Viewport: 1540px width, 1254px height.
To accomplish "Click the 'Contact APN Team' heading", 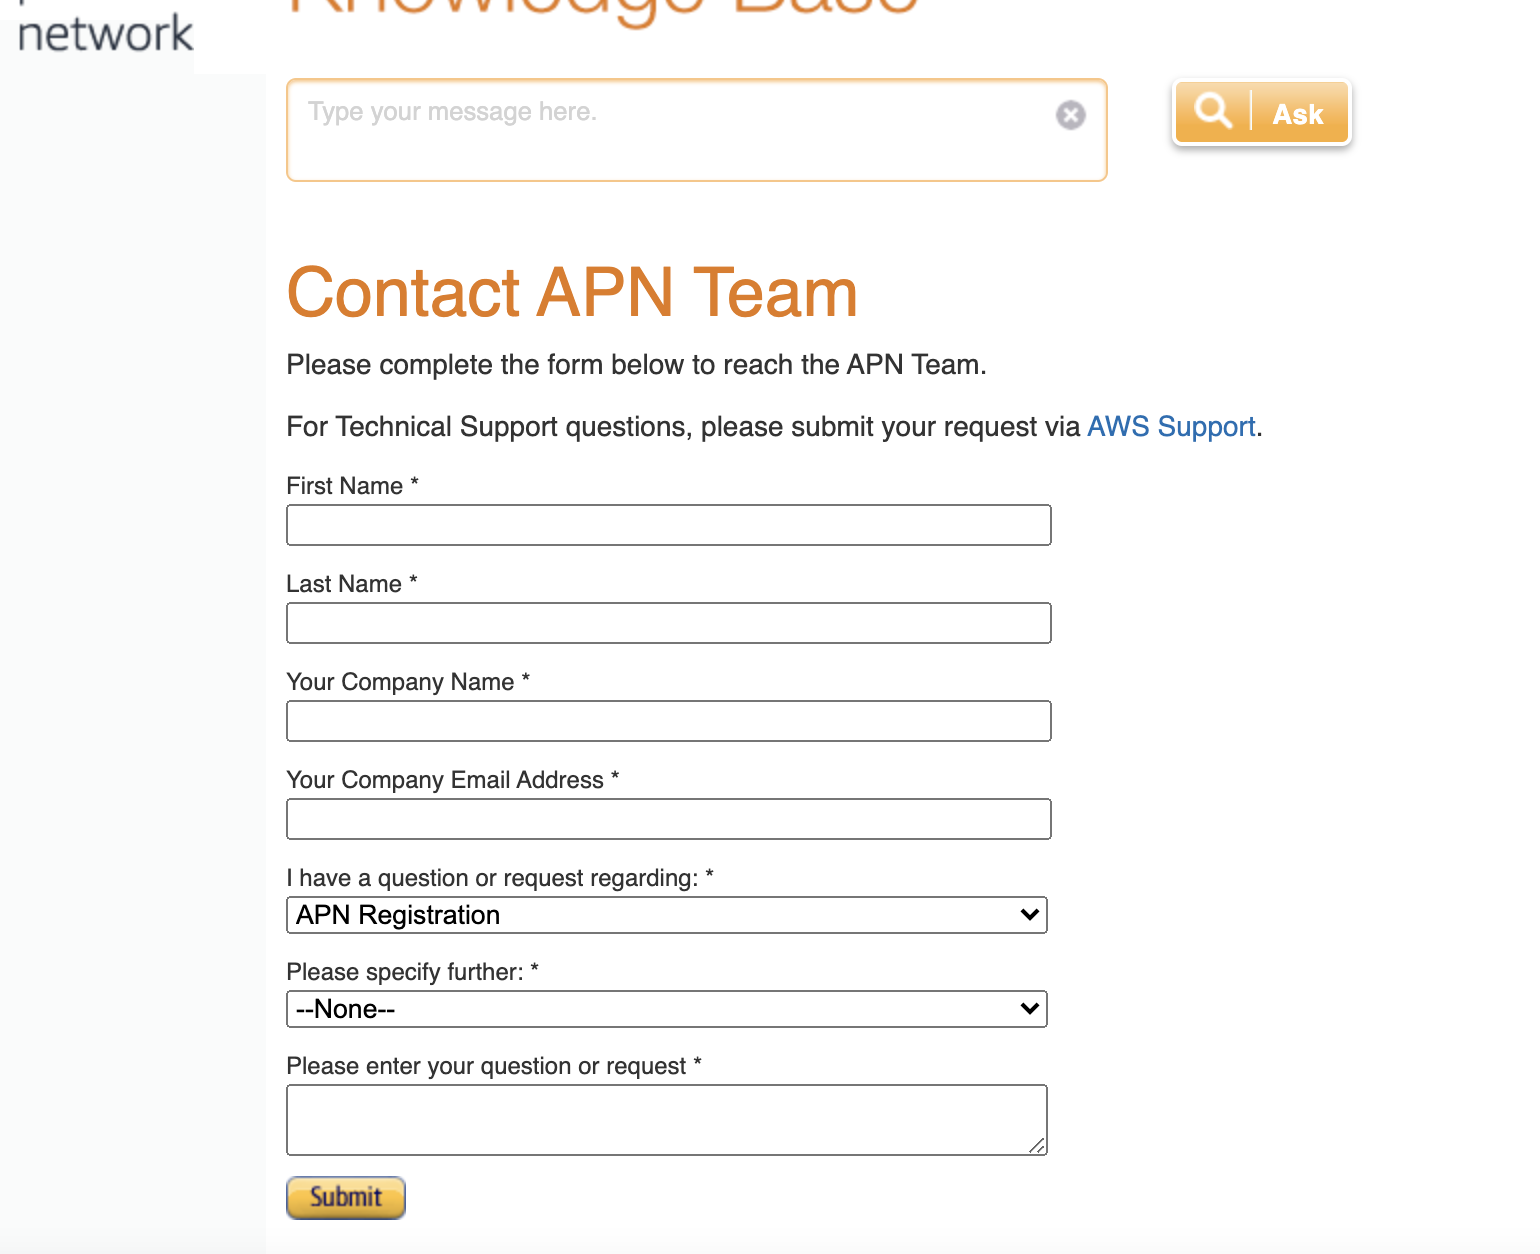I will (x=572, y=293).
